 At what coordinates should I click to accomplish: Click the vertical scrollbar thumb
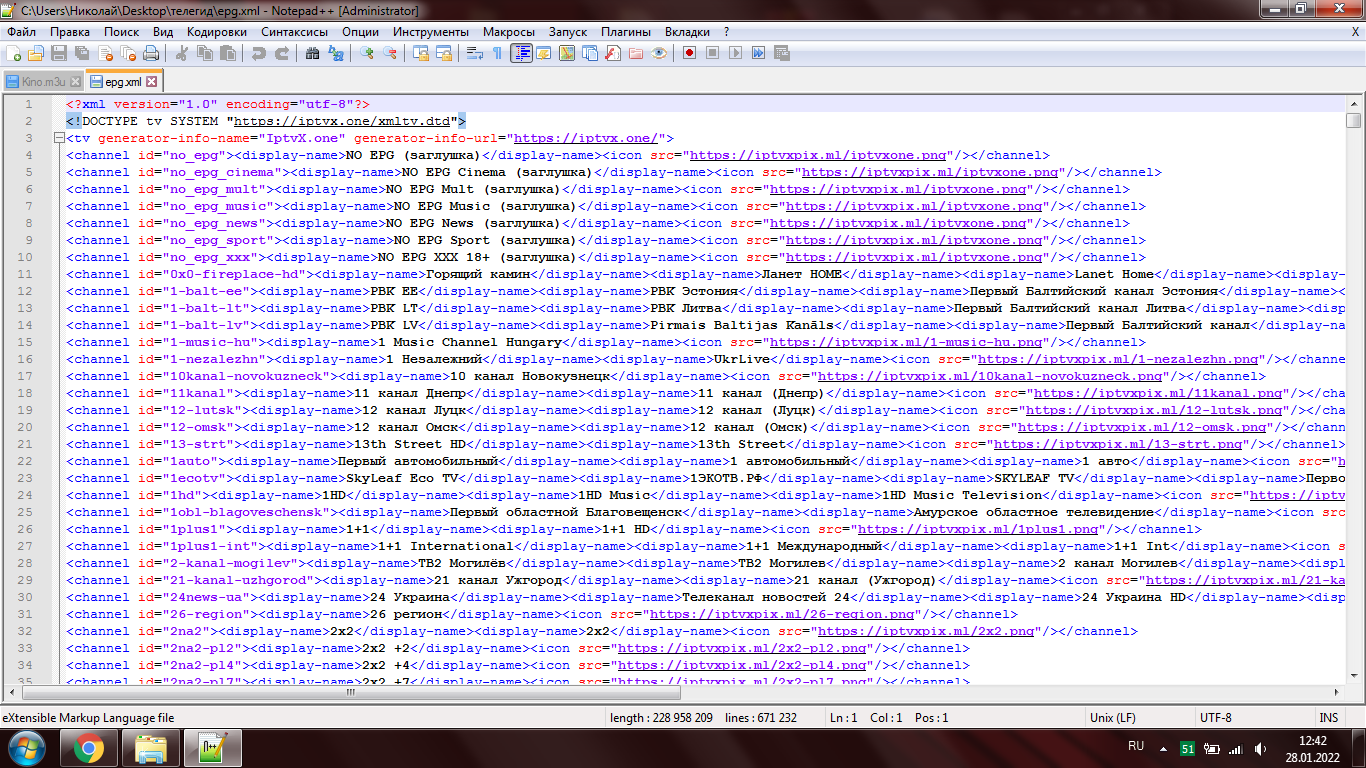1354,121
